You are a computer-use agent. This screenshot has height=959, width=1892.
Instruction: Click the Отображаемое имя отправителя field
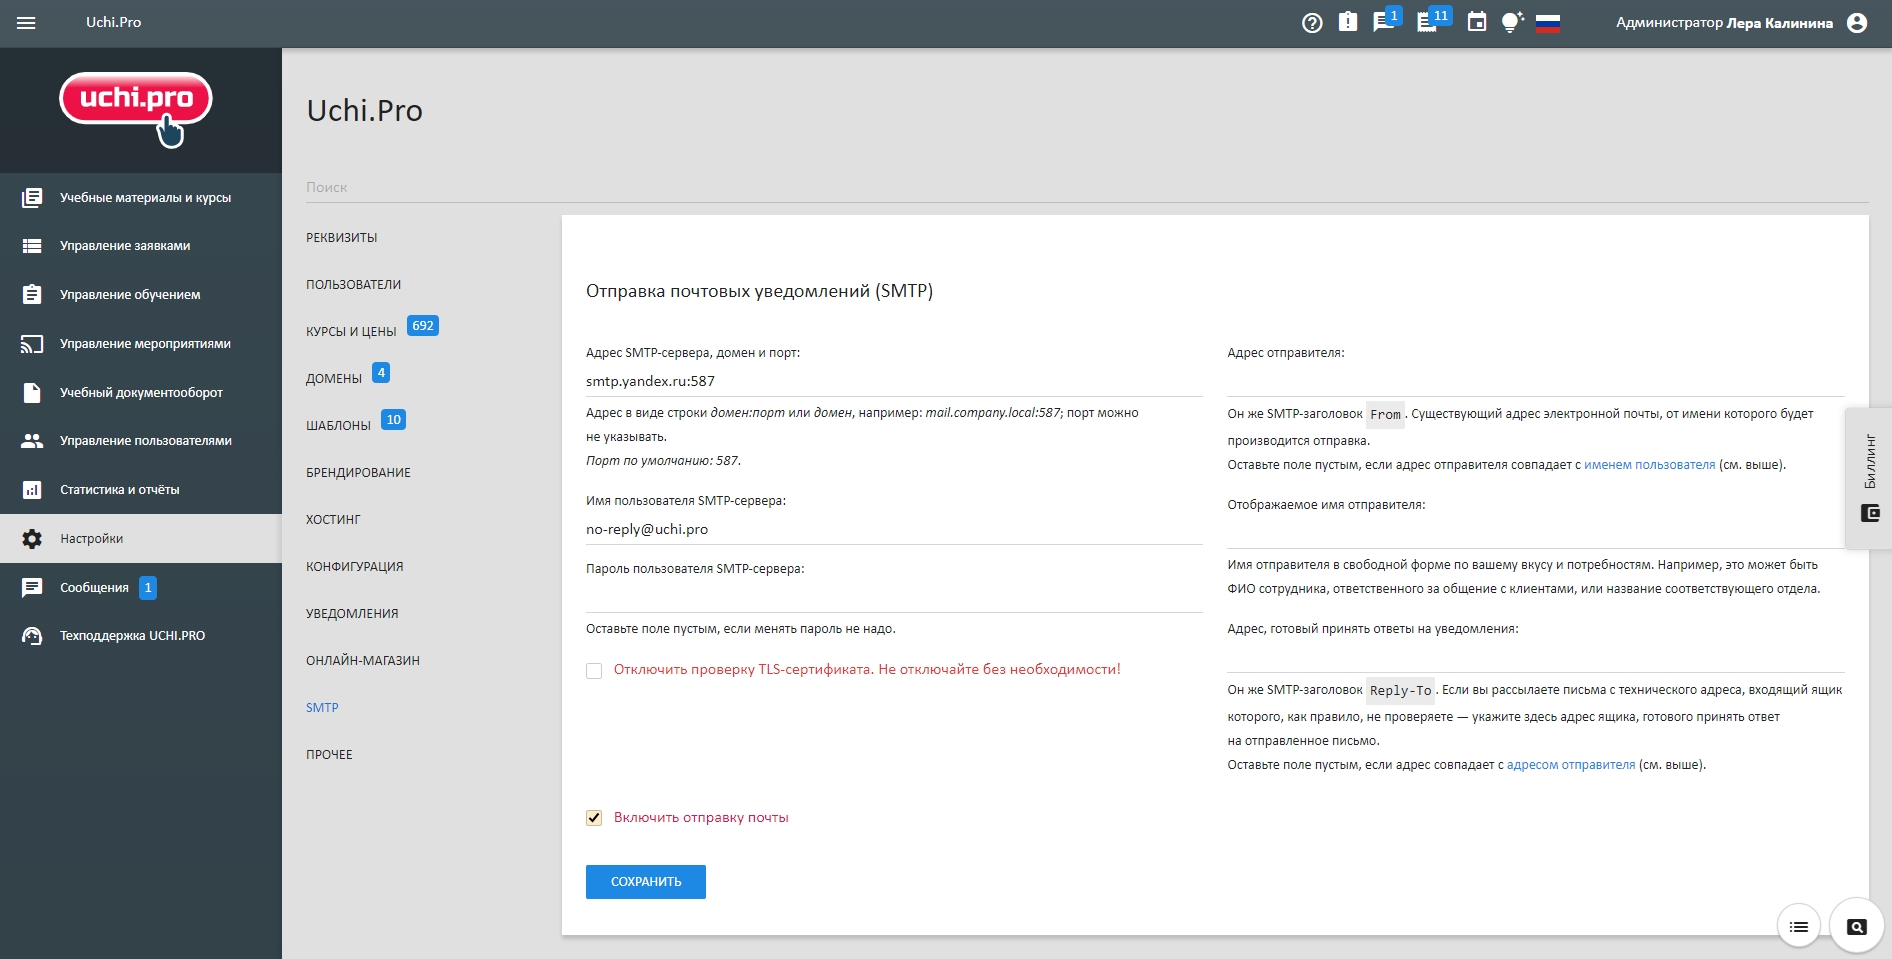(1536, 533)
